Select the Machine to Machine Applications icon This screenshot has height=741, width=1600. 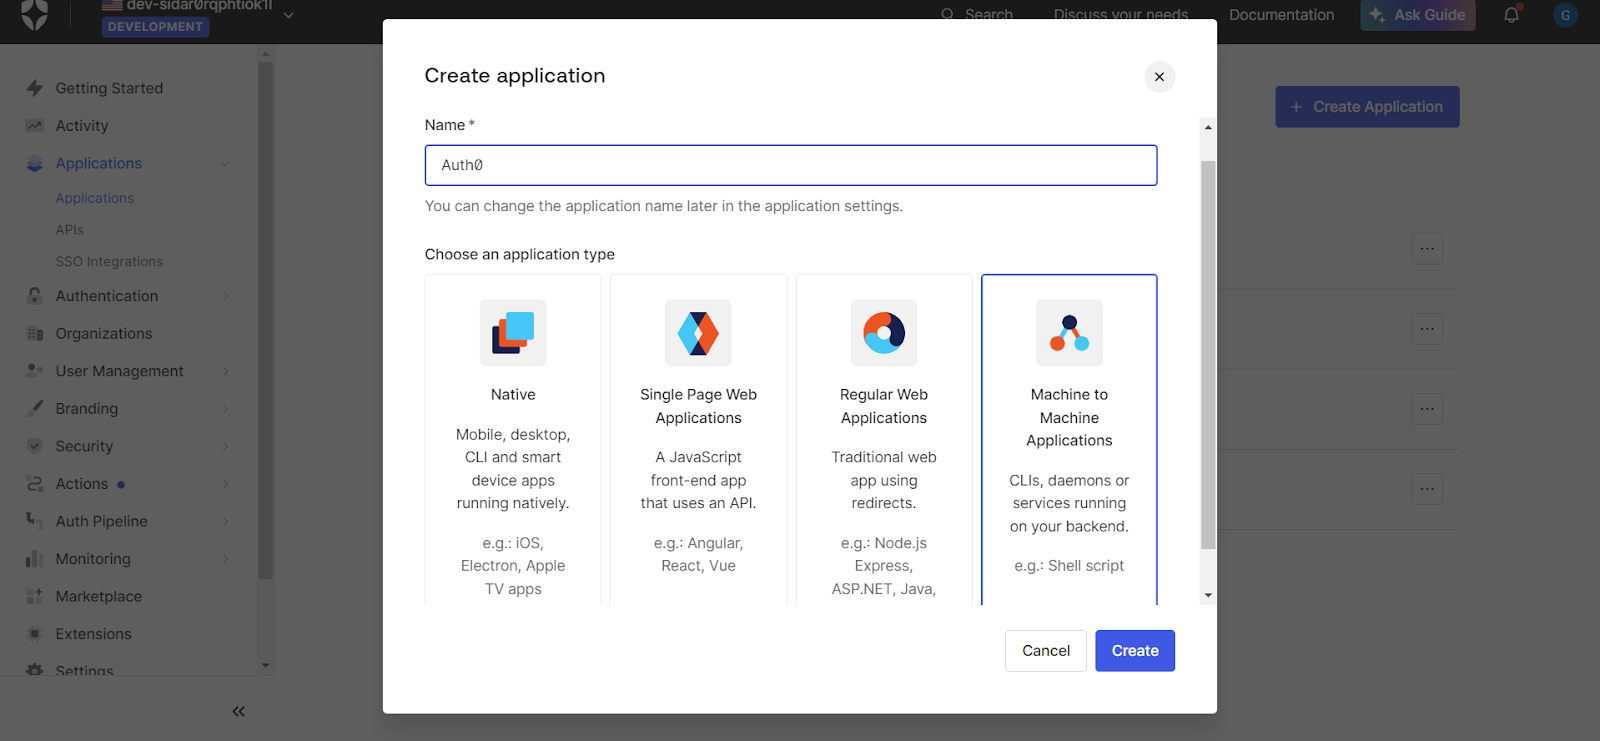(x=1069, y=333)
